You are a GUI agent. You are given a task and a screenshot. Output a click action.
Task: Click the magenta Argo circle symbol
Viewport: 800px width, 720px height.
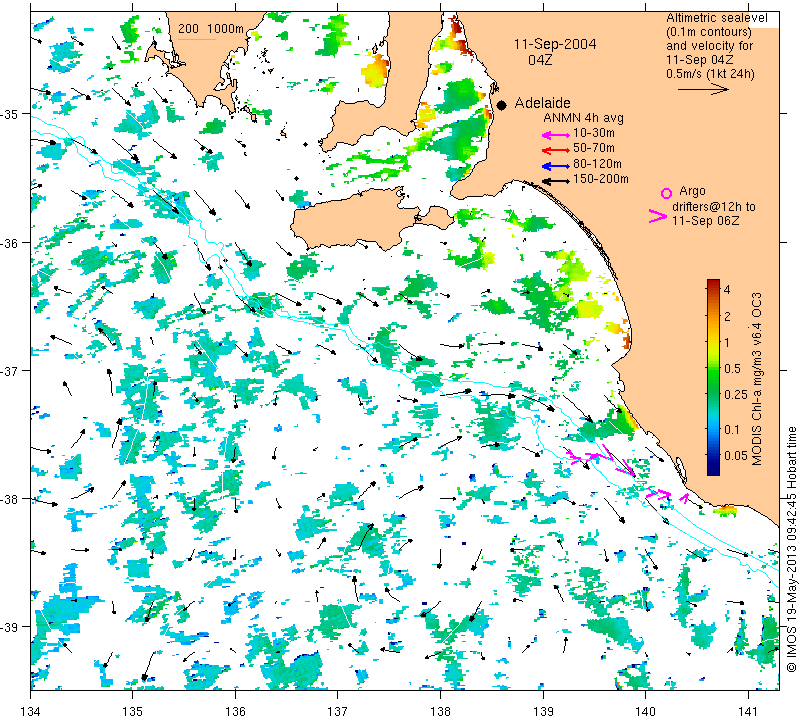(666, 193)
